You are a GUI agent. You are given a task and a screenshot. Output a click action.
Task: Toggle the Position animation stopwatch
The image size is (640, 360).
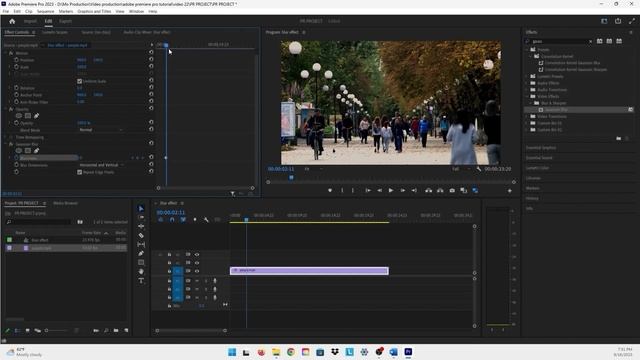(x=16, y=60)
